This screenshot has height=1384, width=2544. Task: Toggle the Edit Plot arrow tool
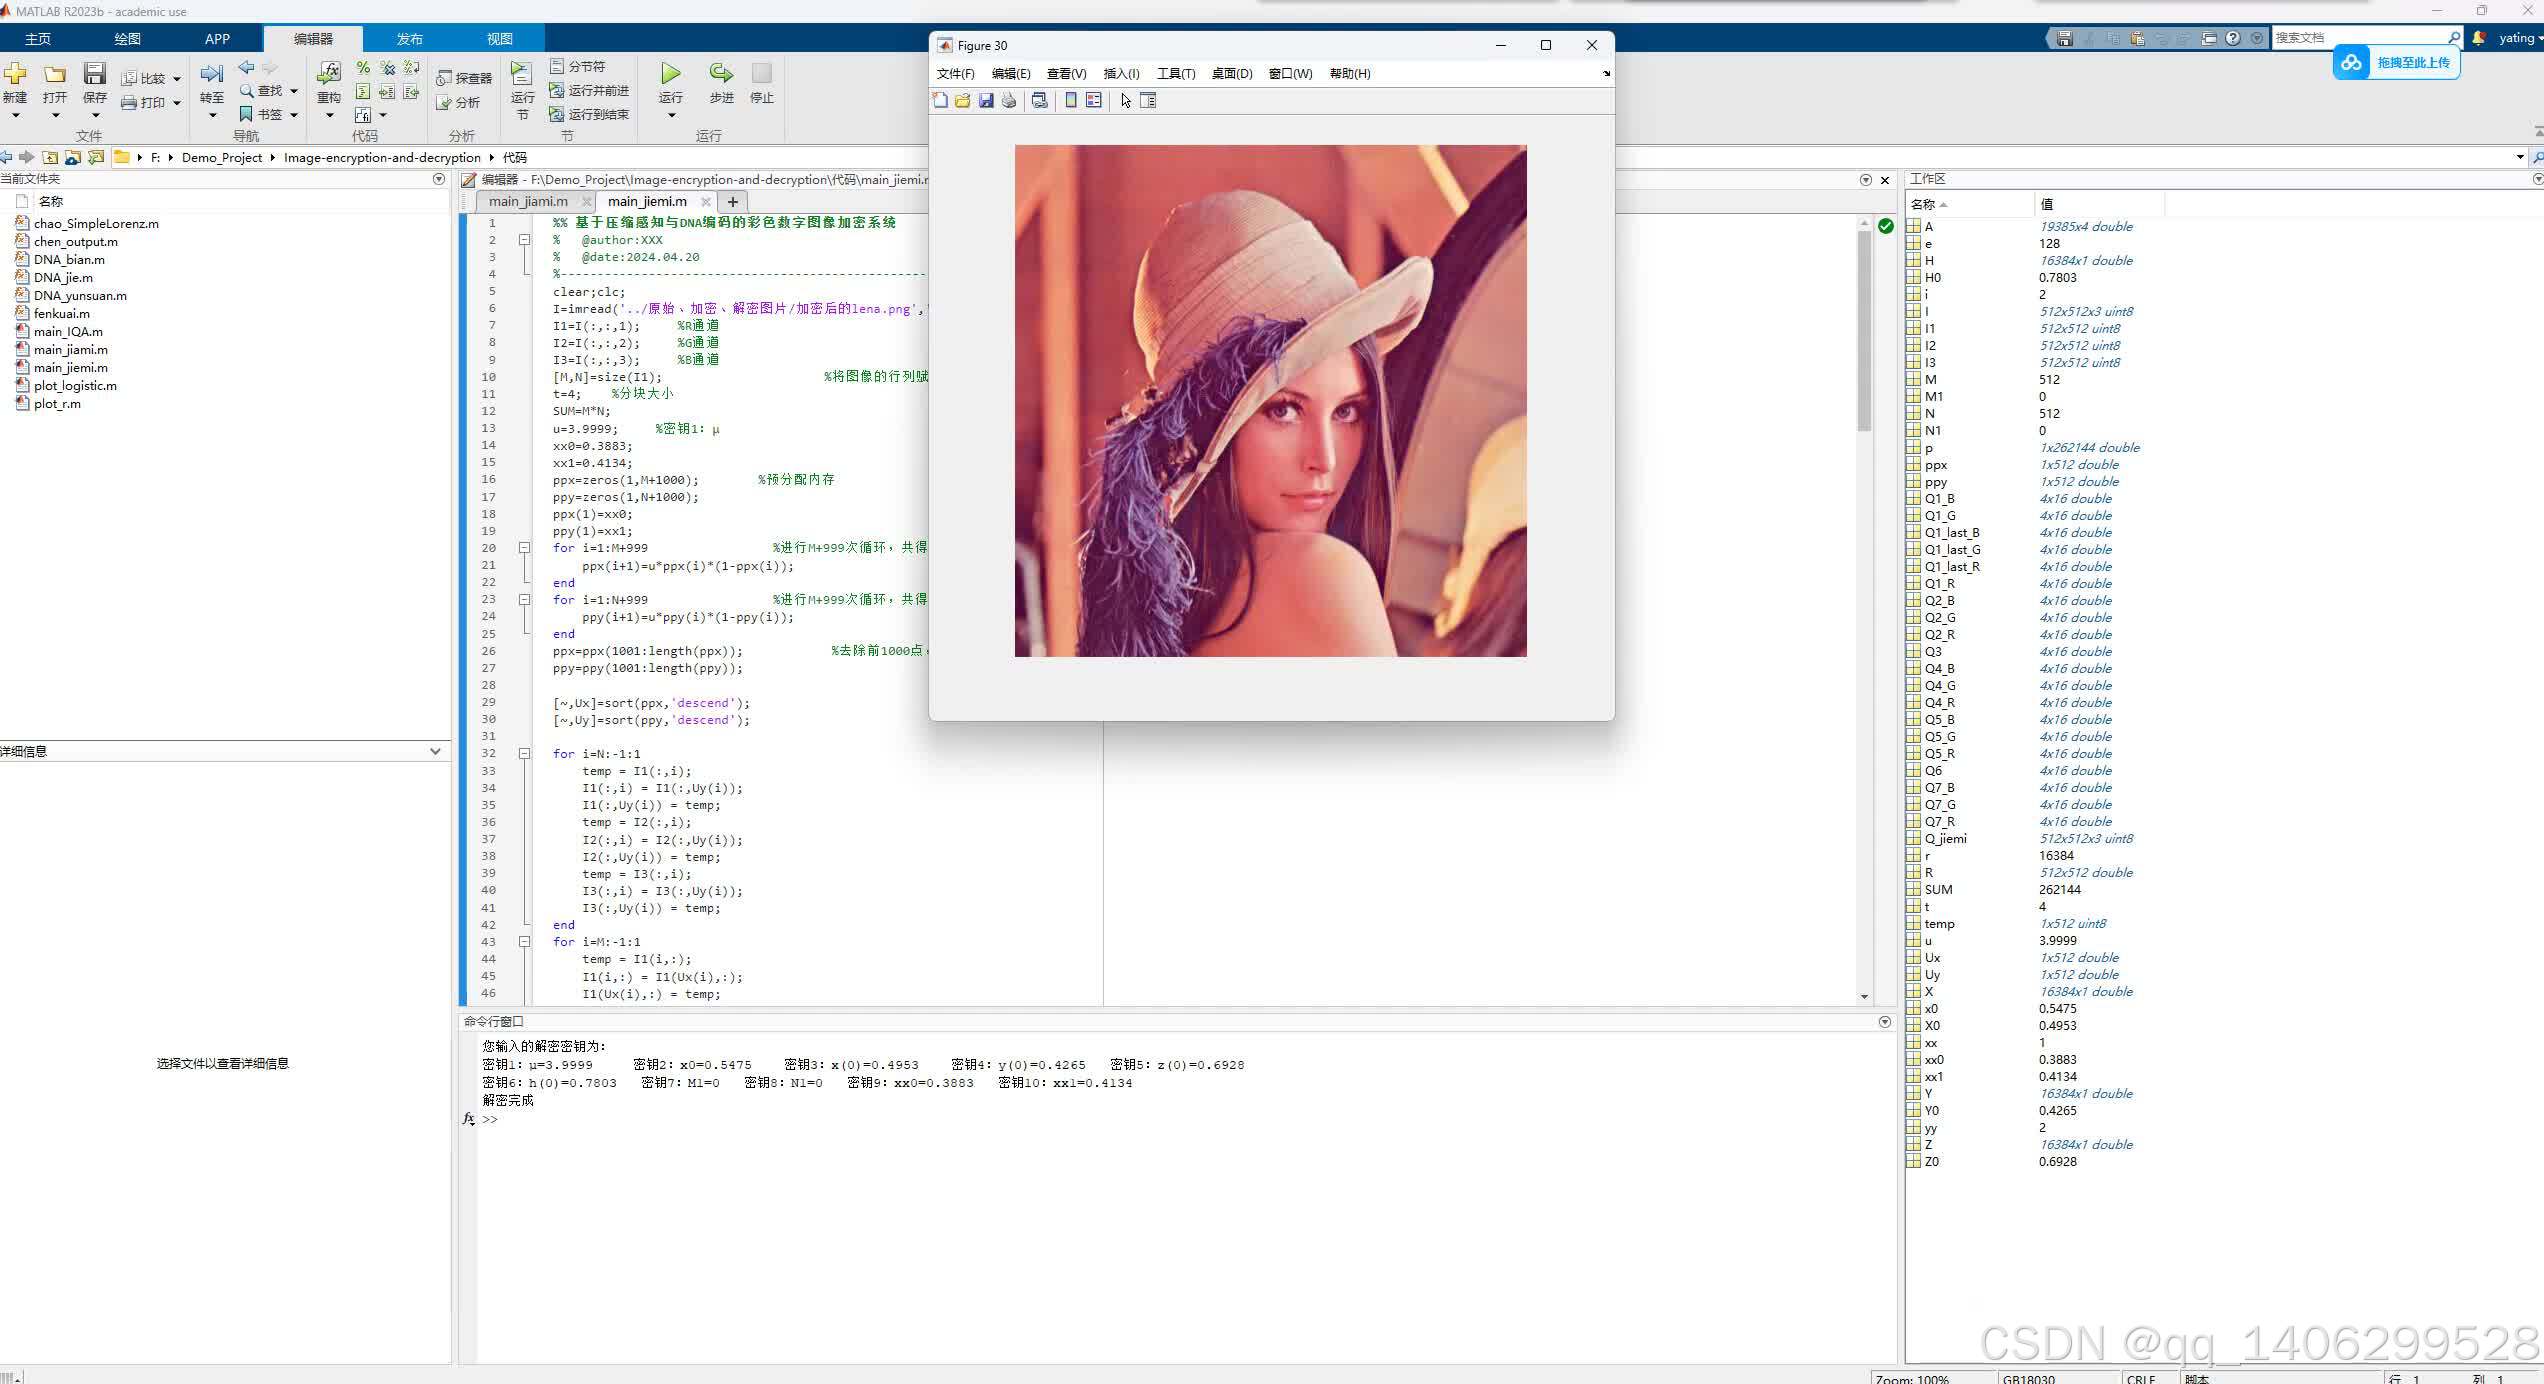click(1125, 101)
